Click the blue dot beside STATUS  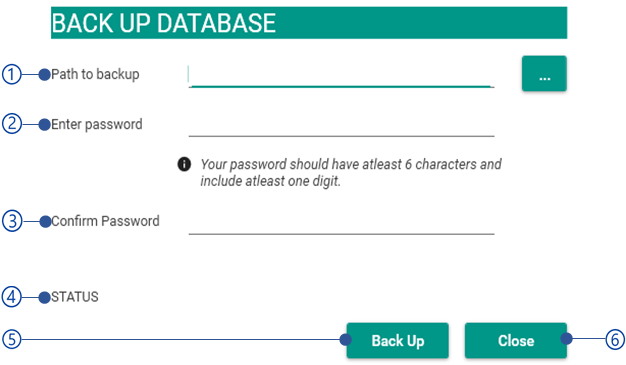tap(44, 298)
